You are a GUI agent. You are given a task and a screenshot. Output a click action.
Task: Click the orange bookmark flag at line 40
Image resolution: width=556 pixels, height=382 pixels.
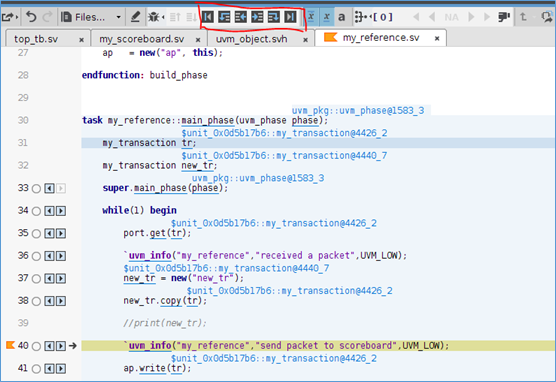point(10,345)
